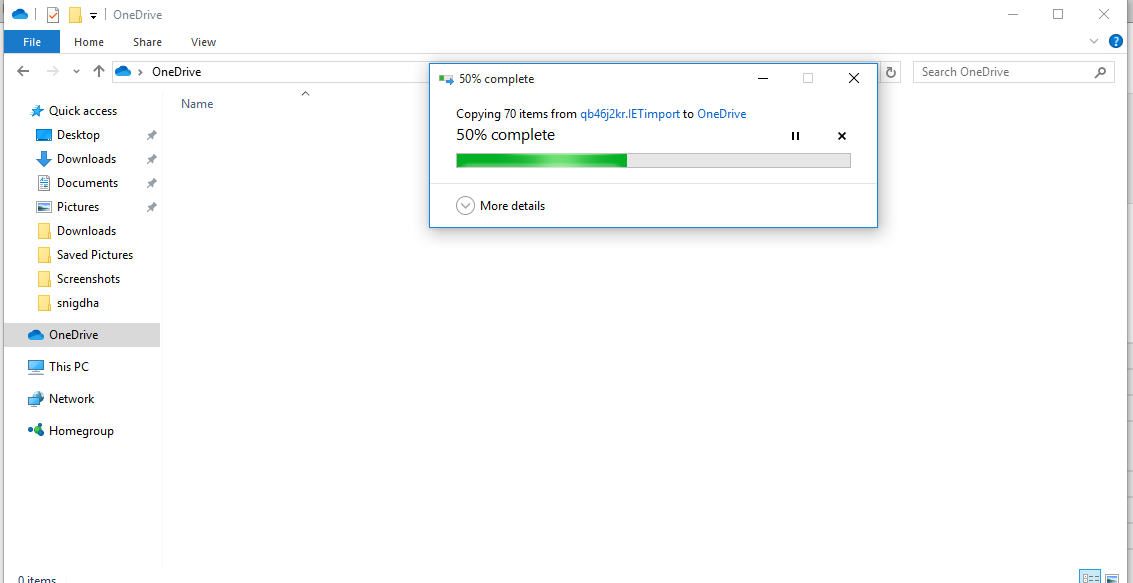Click the pin icon beside Documents
This screenshot has width=1133, height=583.
(x=151, y=183)
